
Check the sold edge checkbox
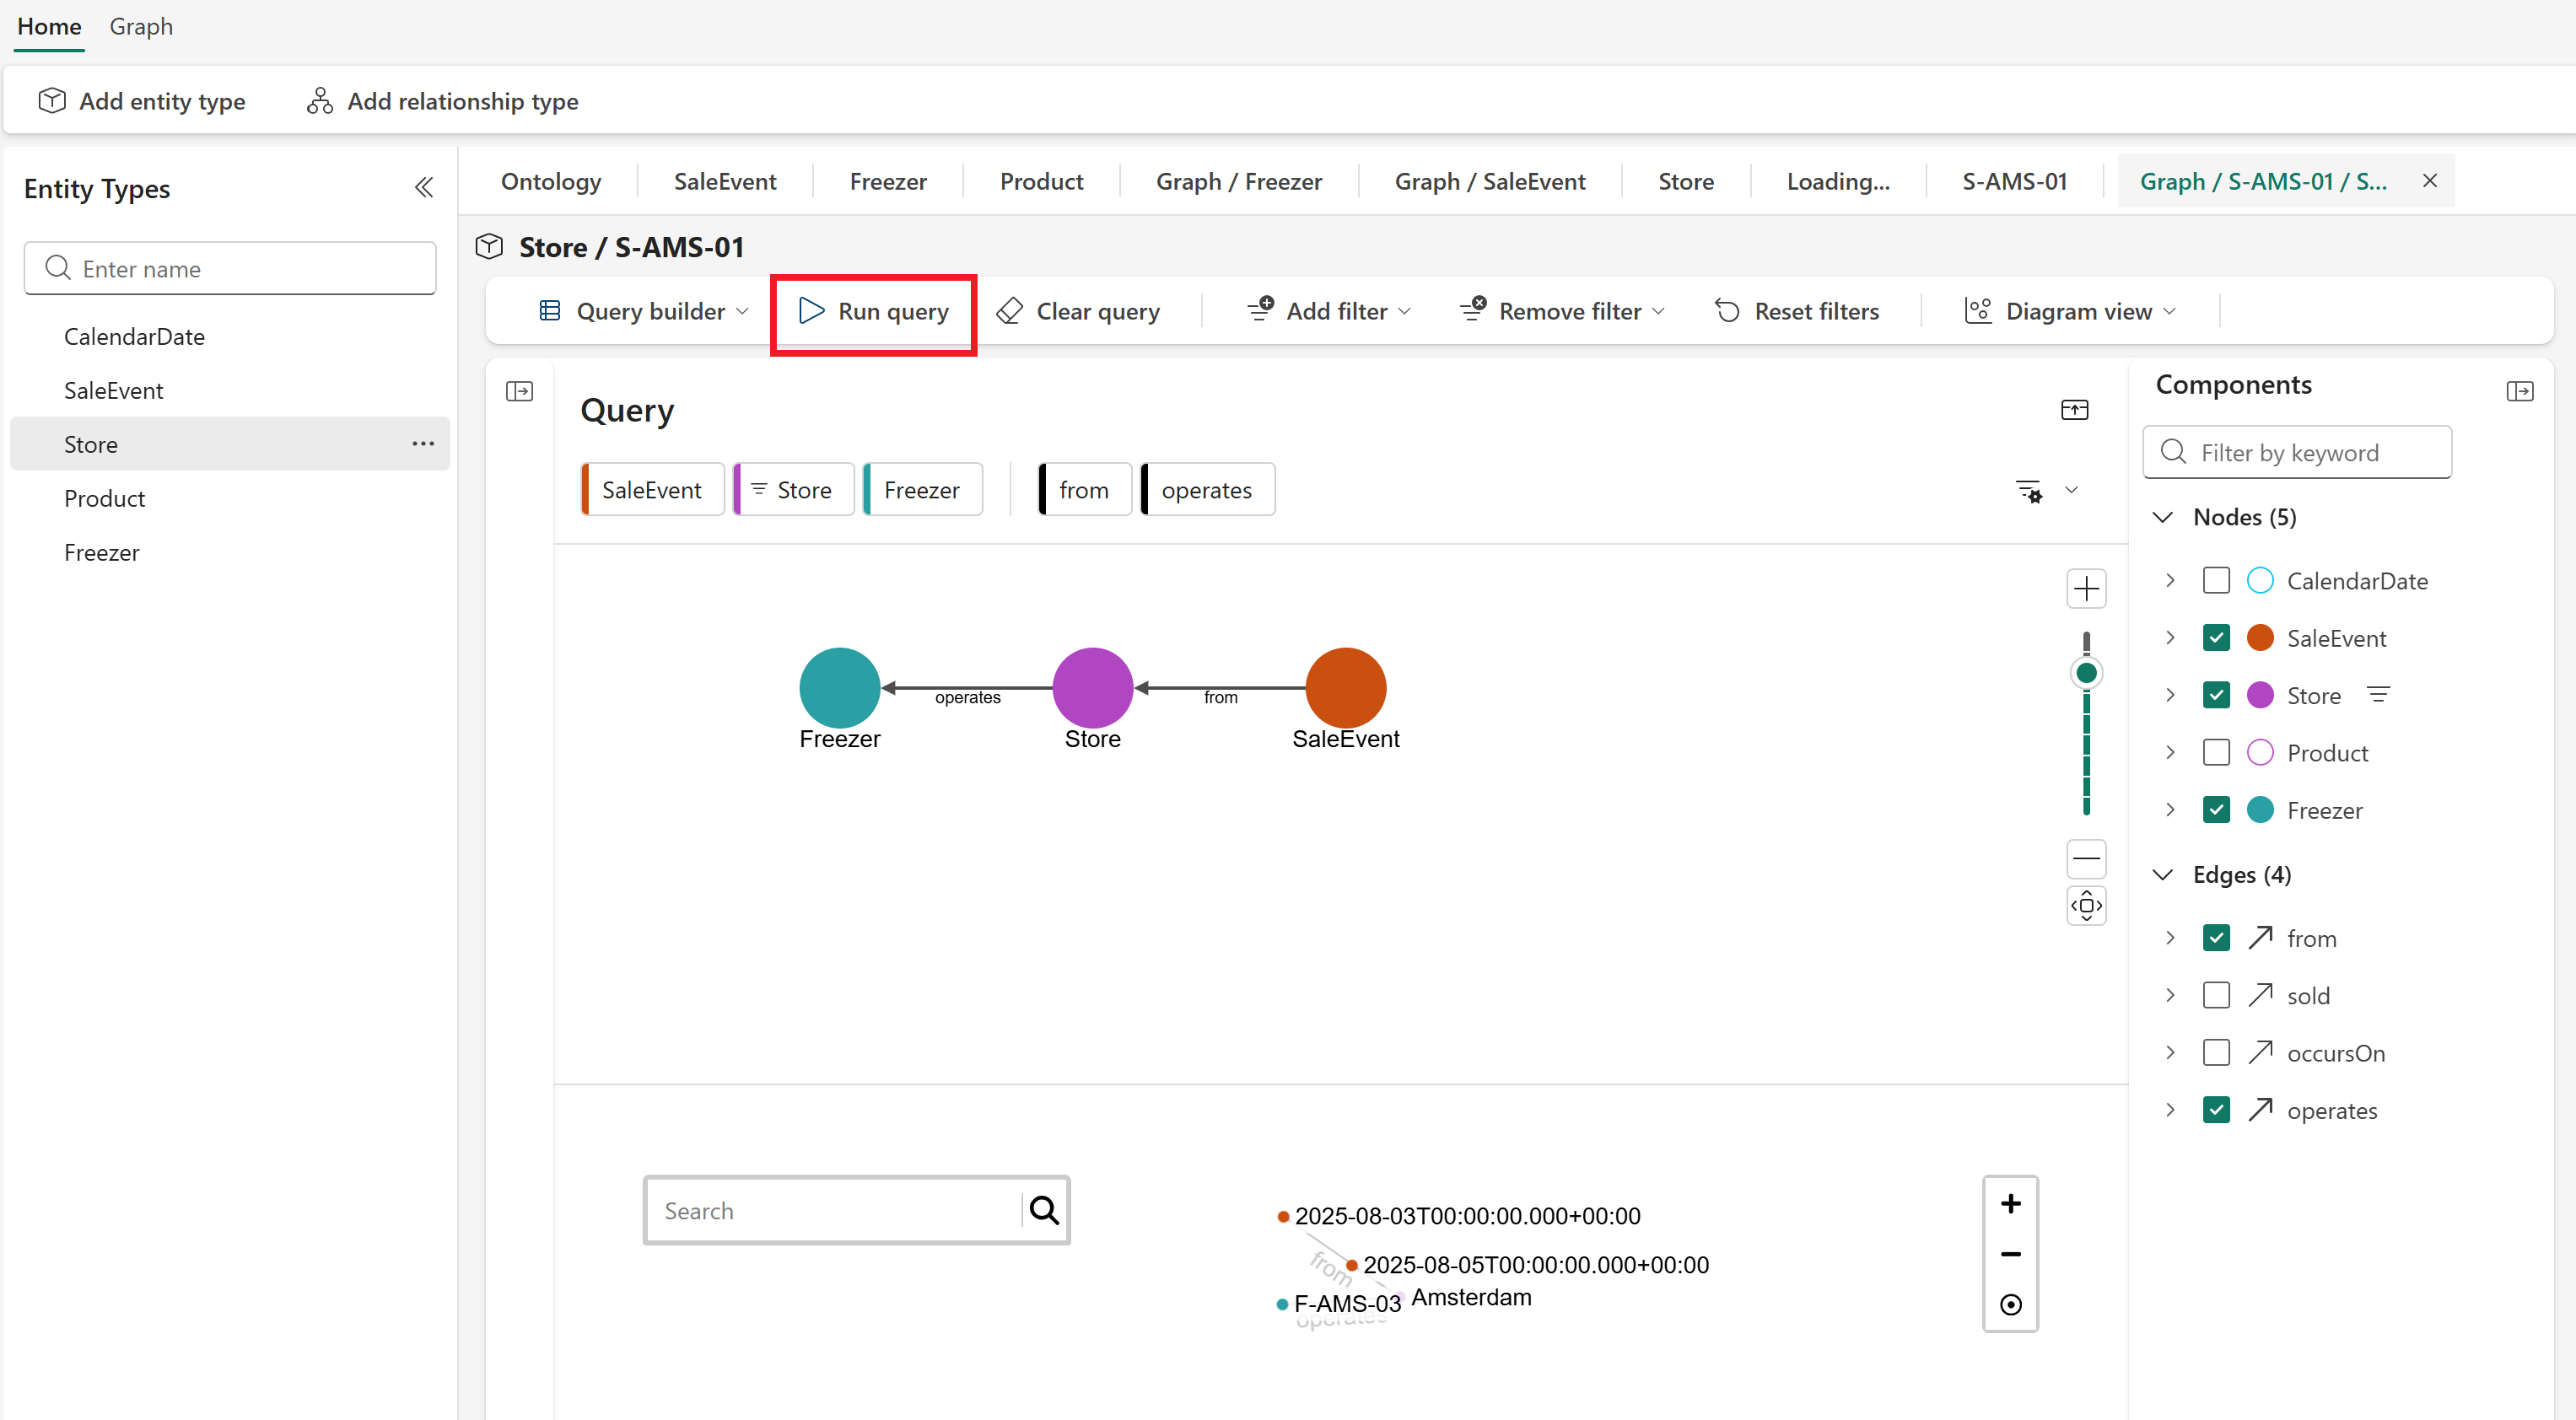[2216, 996]
